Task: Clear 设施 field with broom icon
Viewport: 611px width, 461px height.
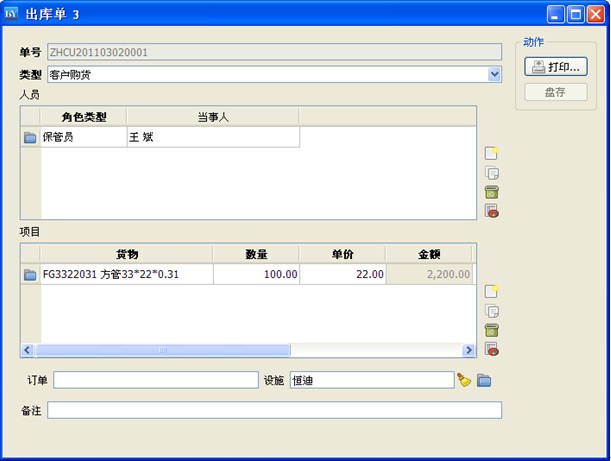Action: (464, 380)
